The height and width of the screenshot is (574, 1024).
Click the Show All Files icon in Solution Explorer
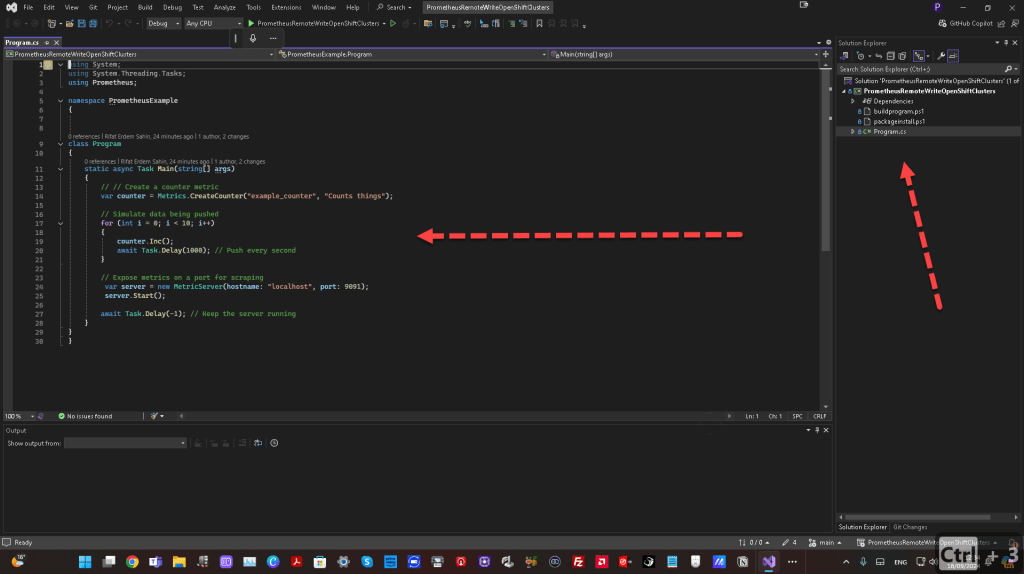[x=903, y=56]
